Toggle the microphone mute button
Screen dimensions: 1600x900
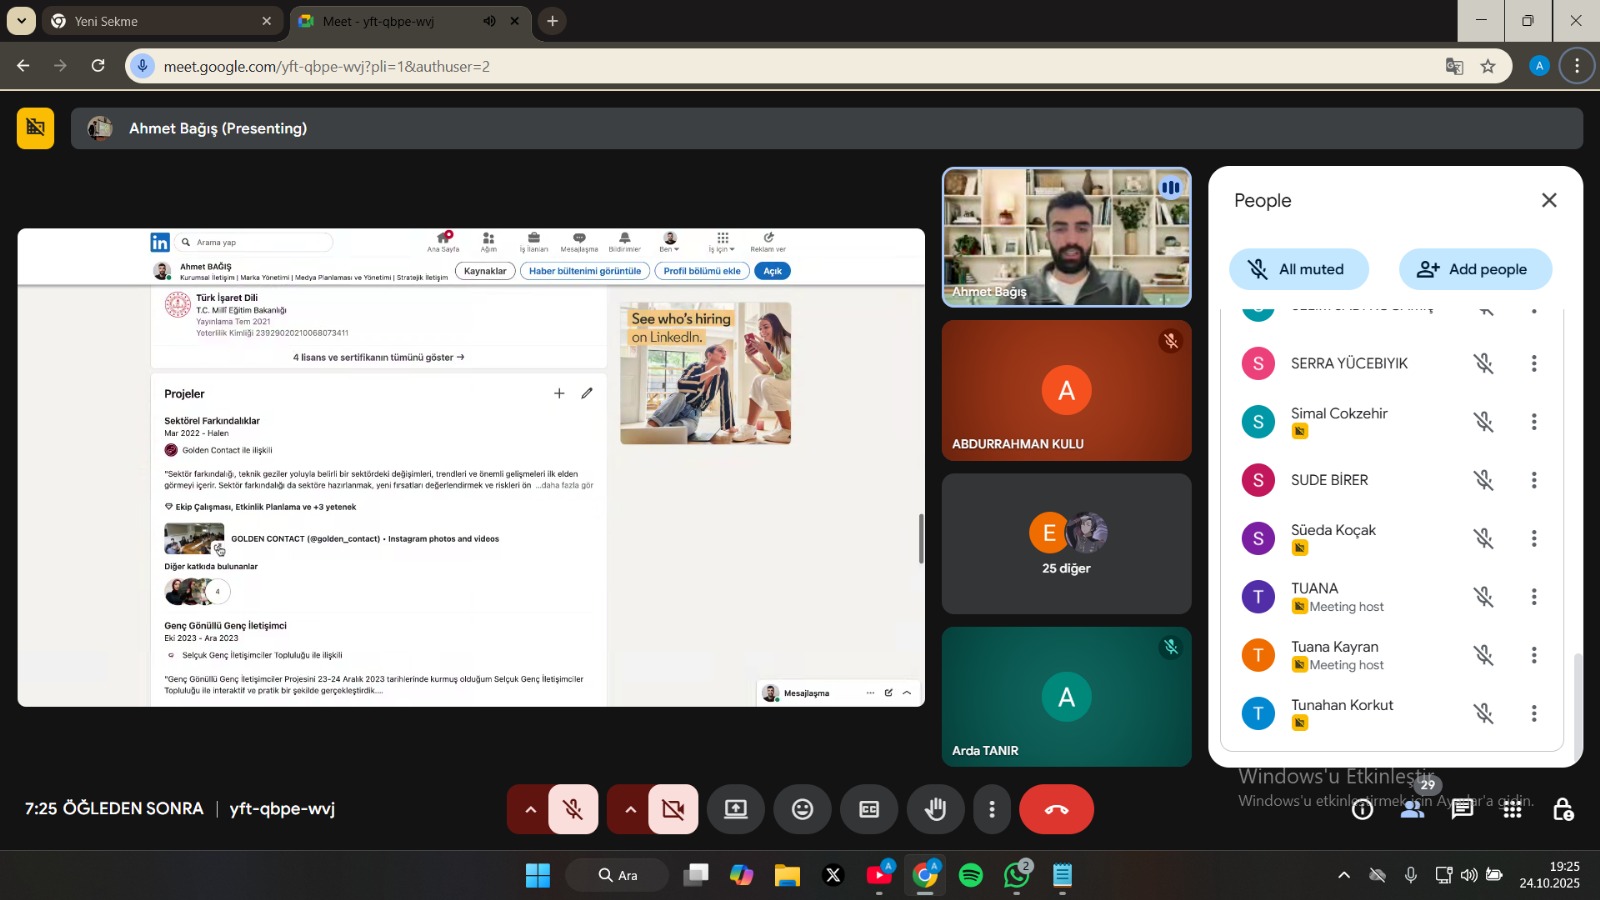click(x=573, y=810)
